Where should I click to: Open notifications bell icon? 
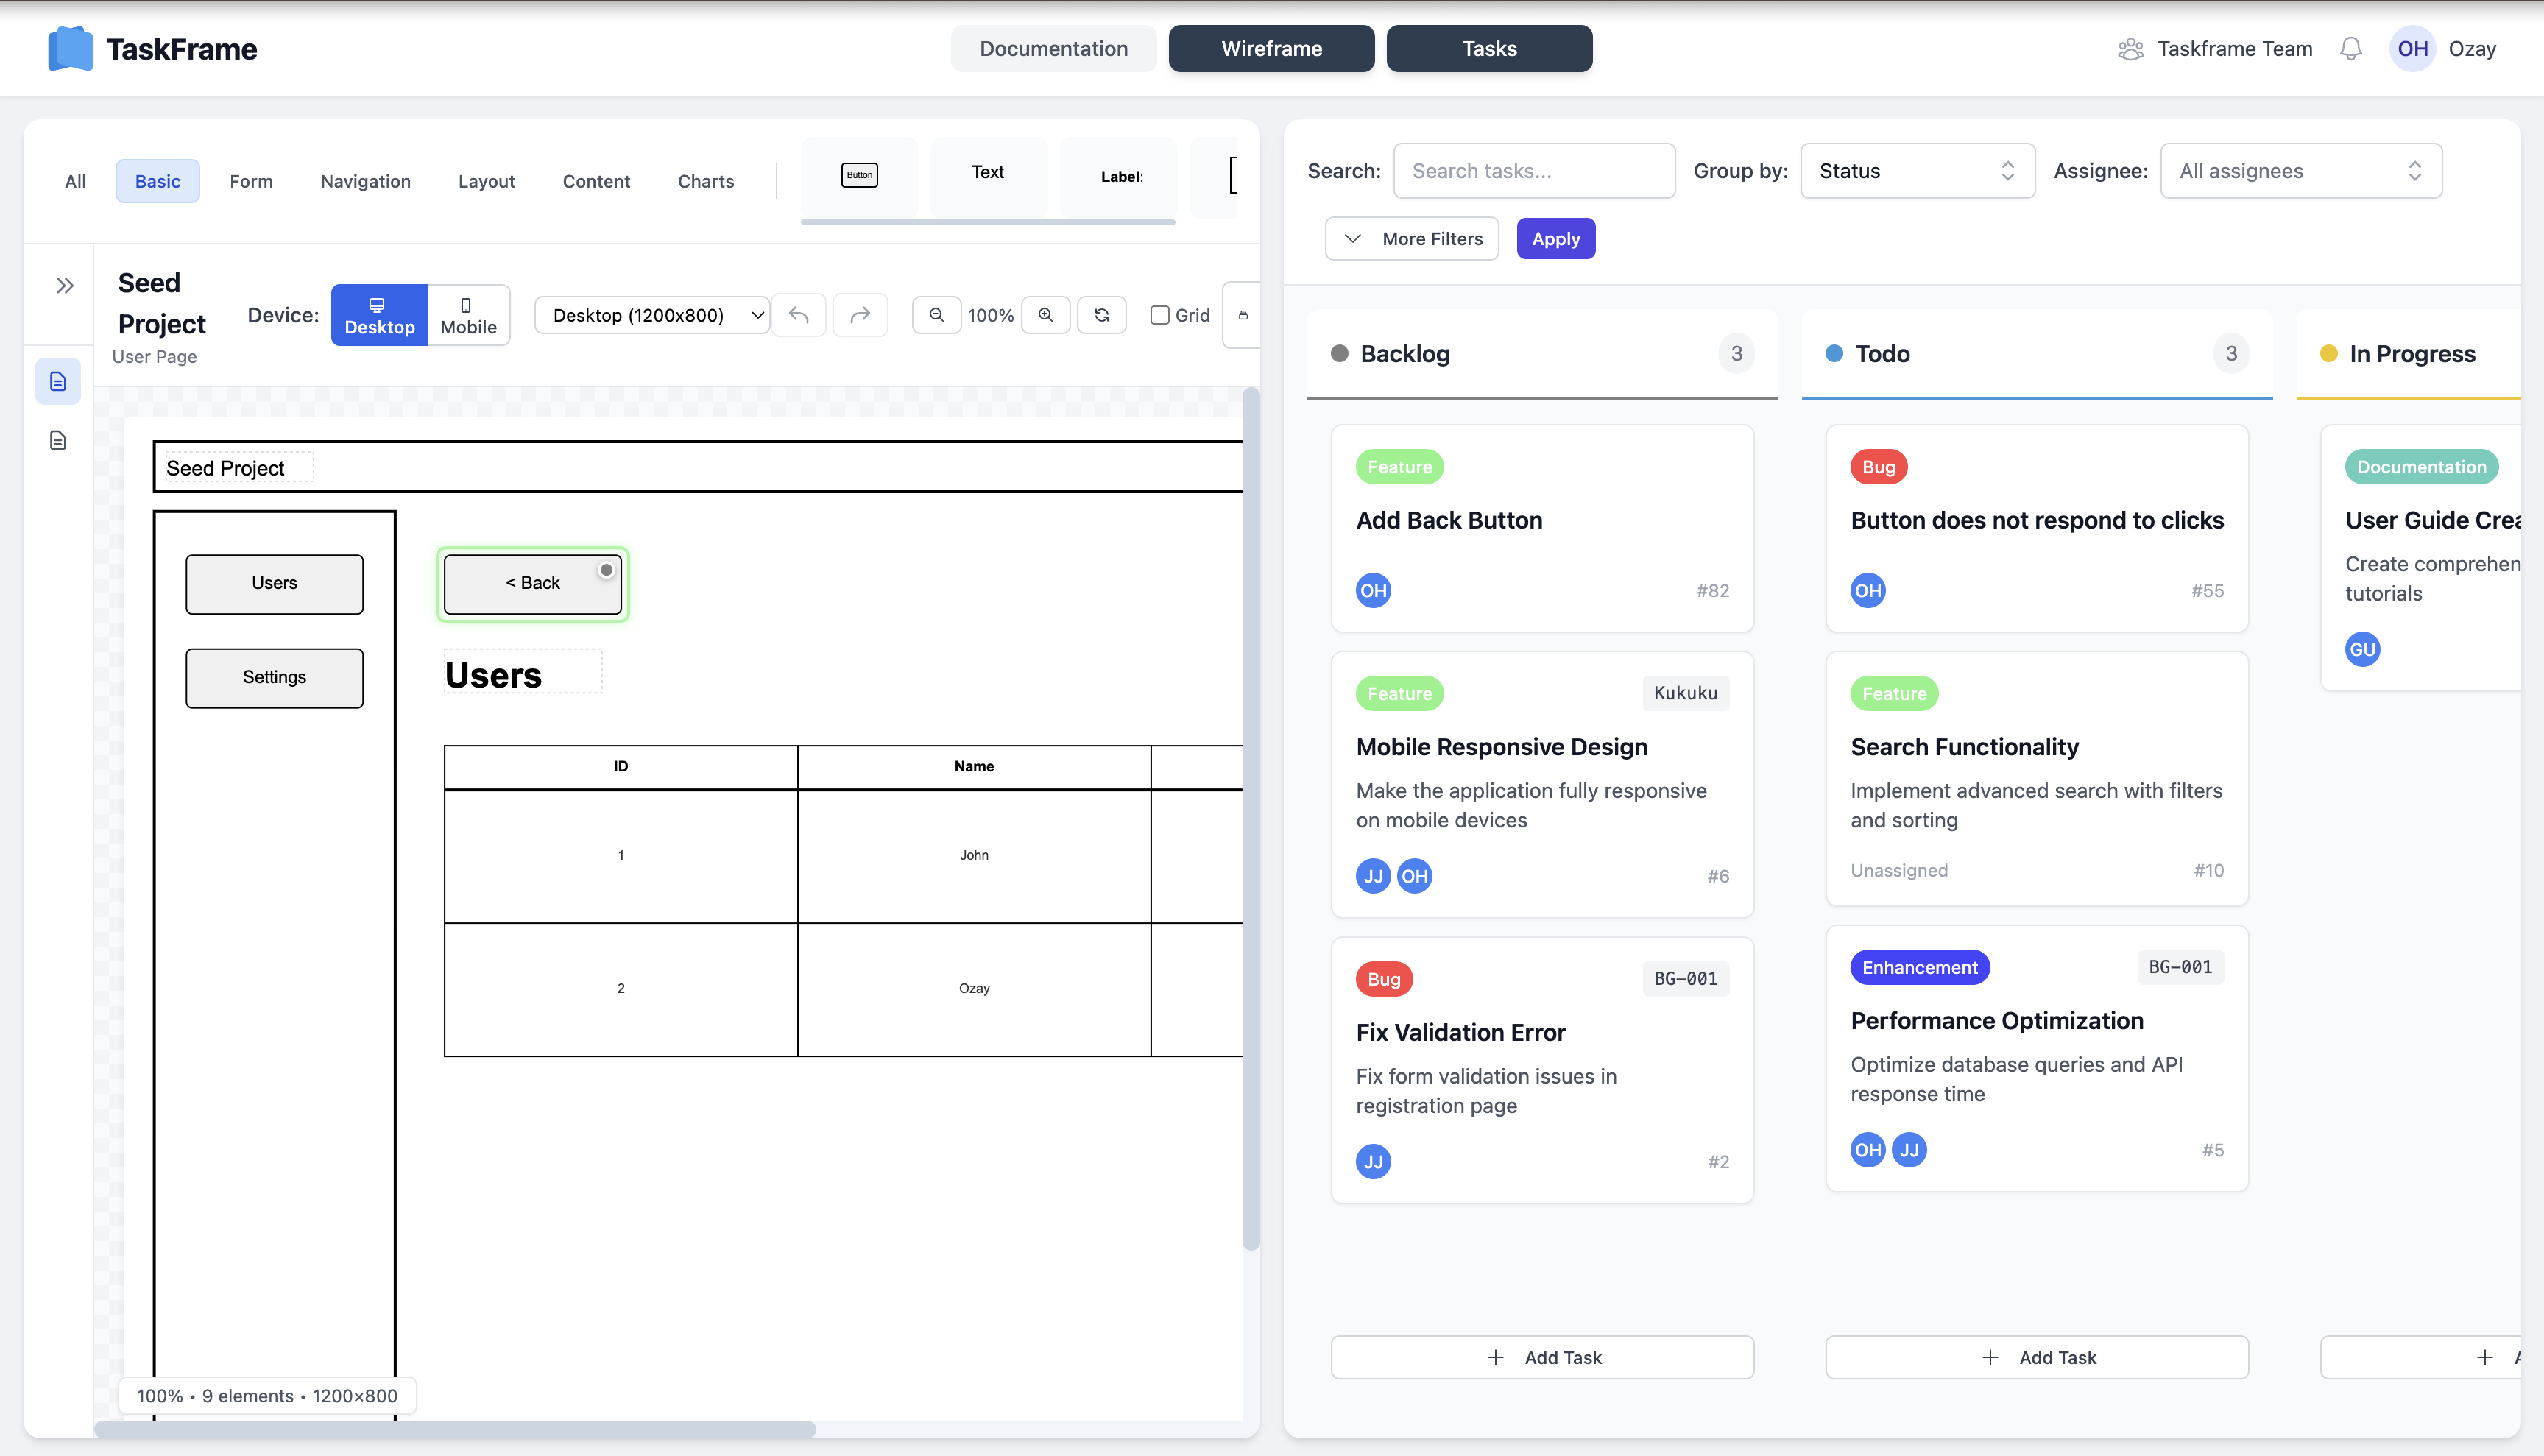point(2351,48)
